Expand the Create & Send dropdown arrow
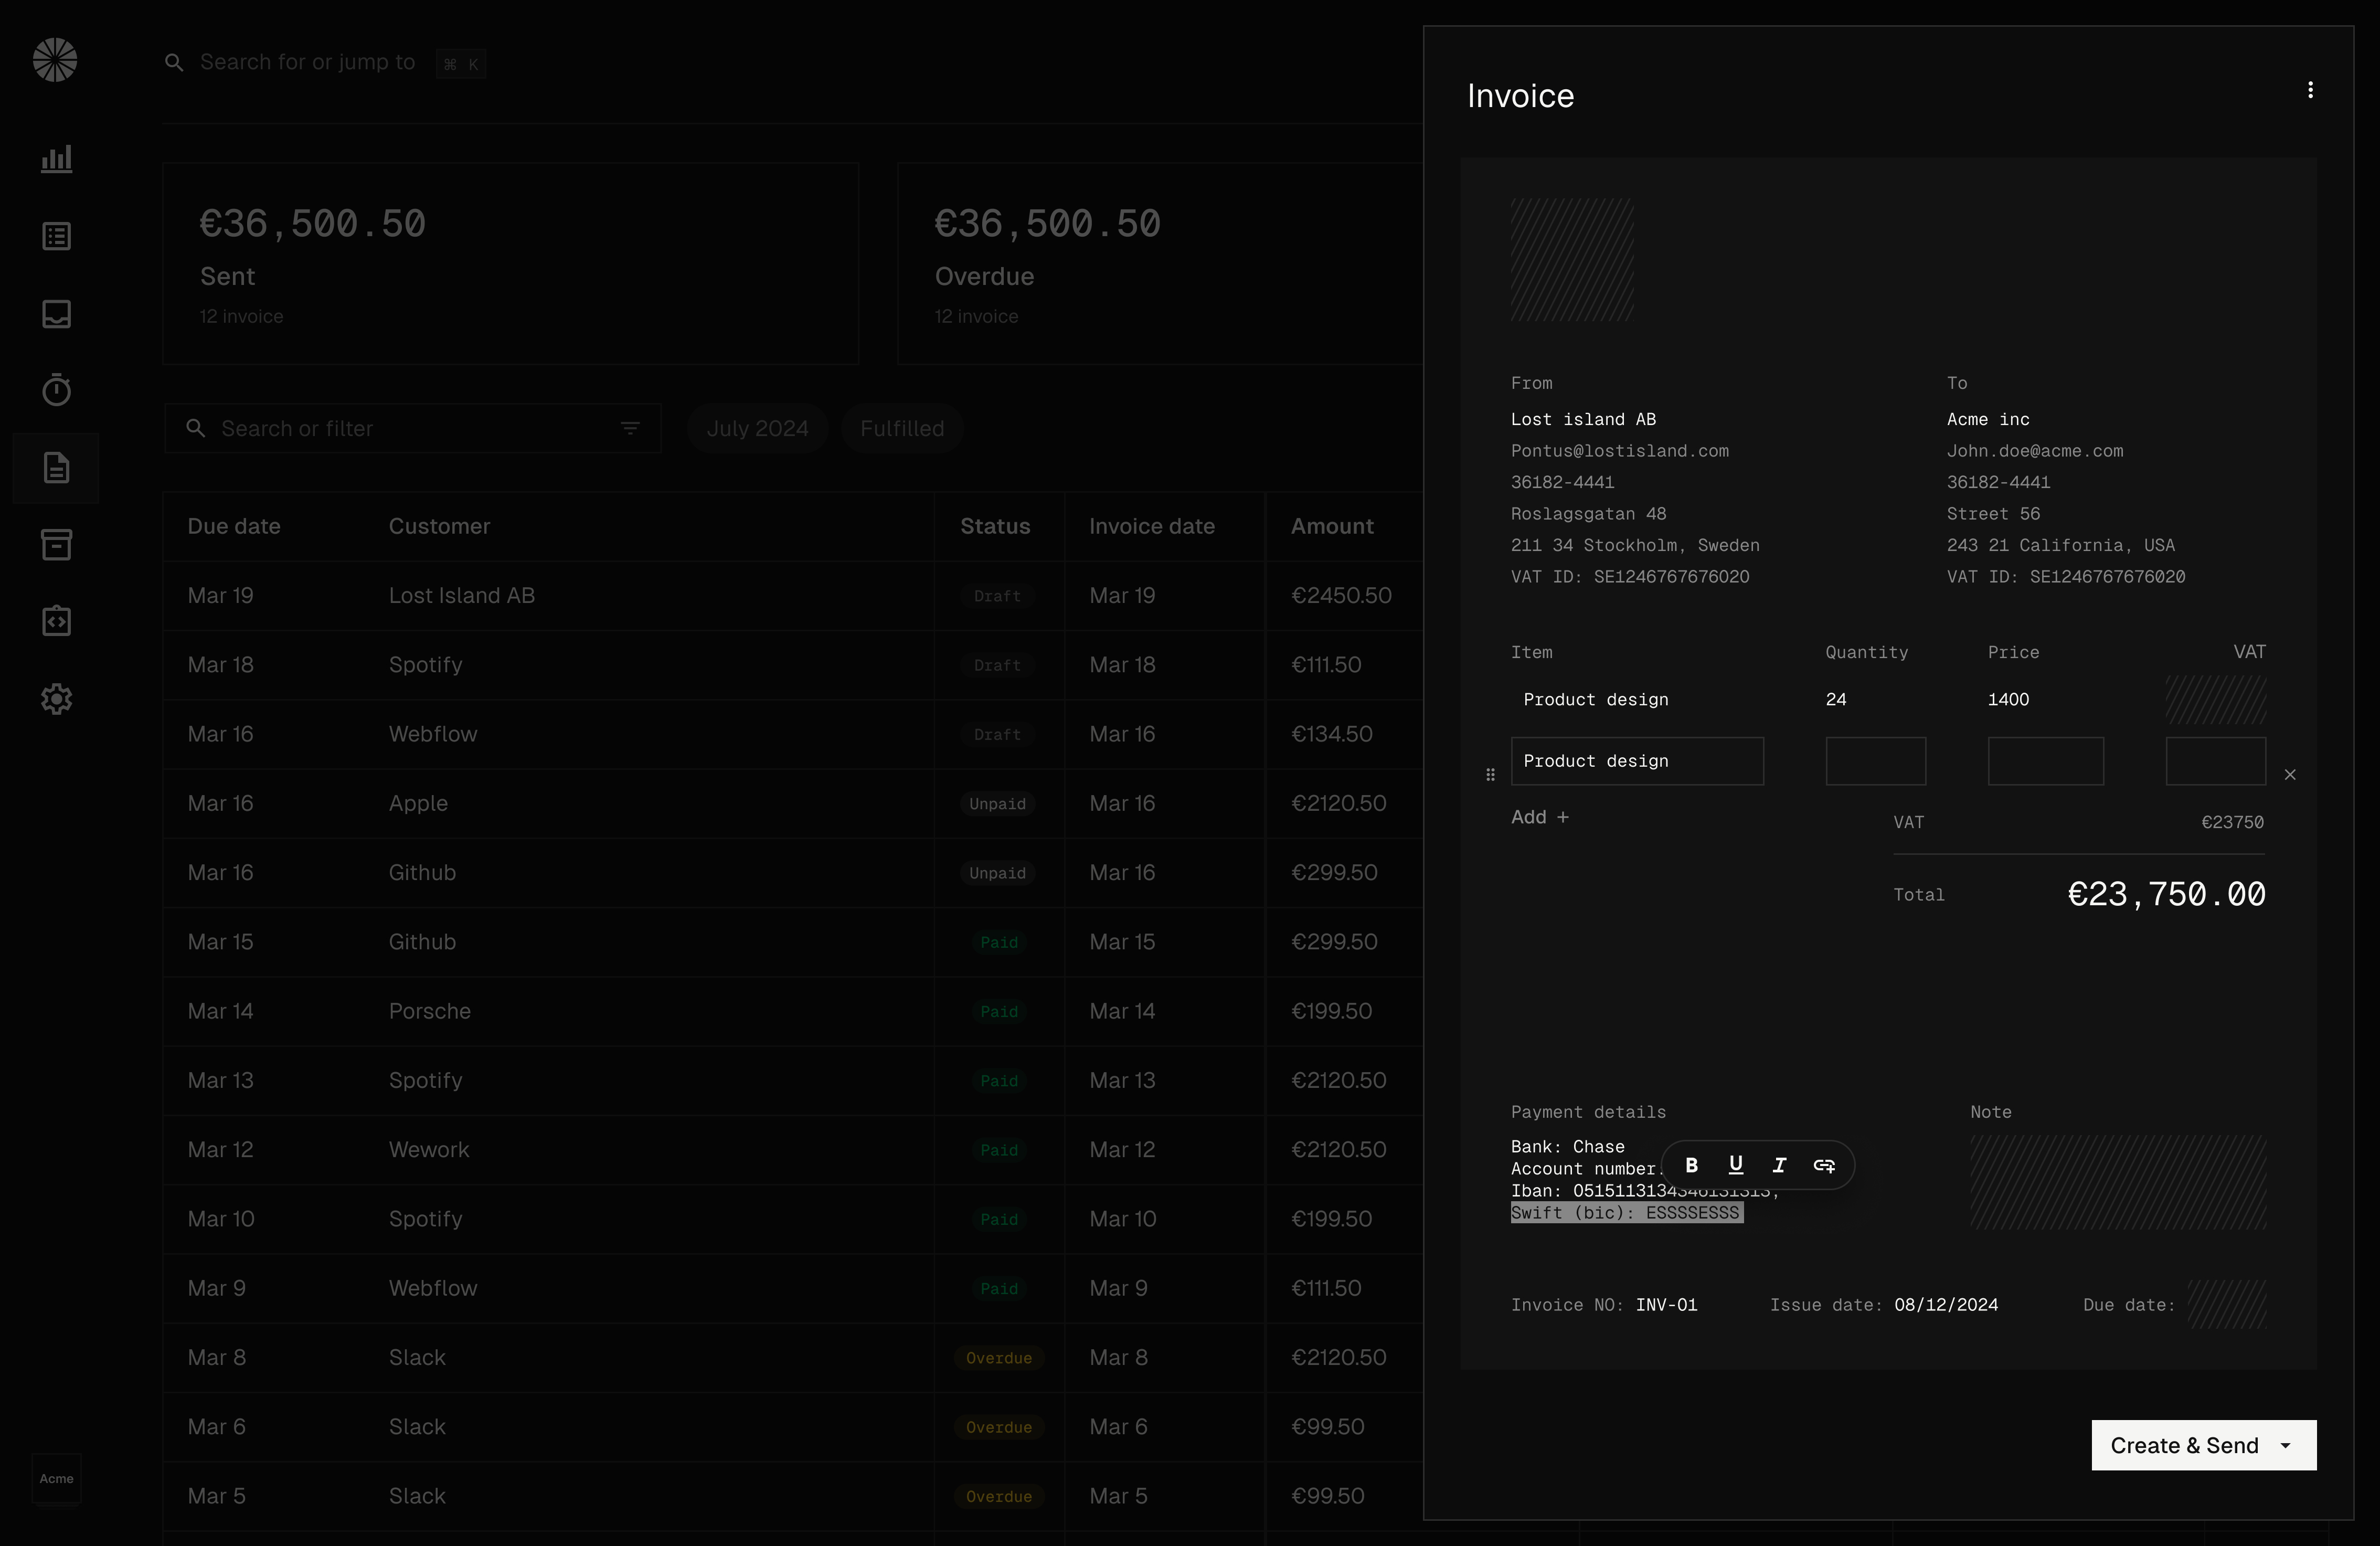2380x1546 pixels. click(2286, 1446)
